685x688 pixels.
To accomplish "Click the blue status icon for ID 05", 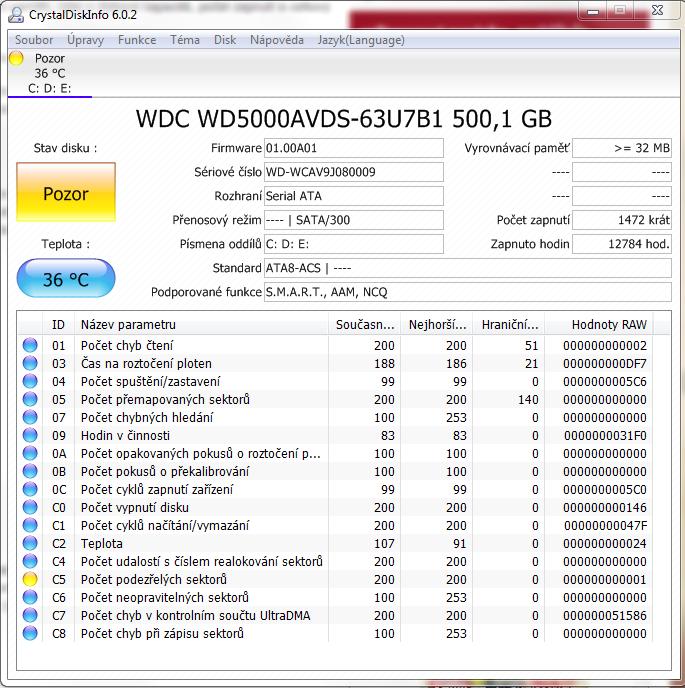I will (x=30, y=399).
